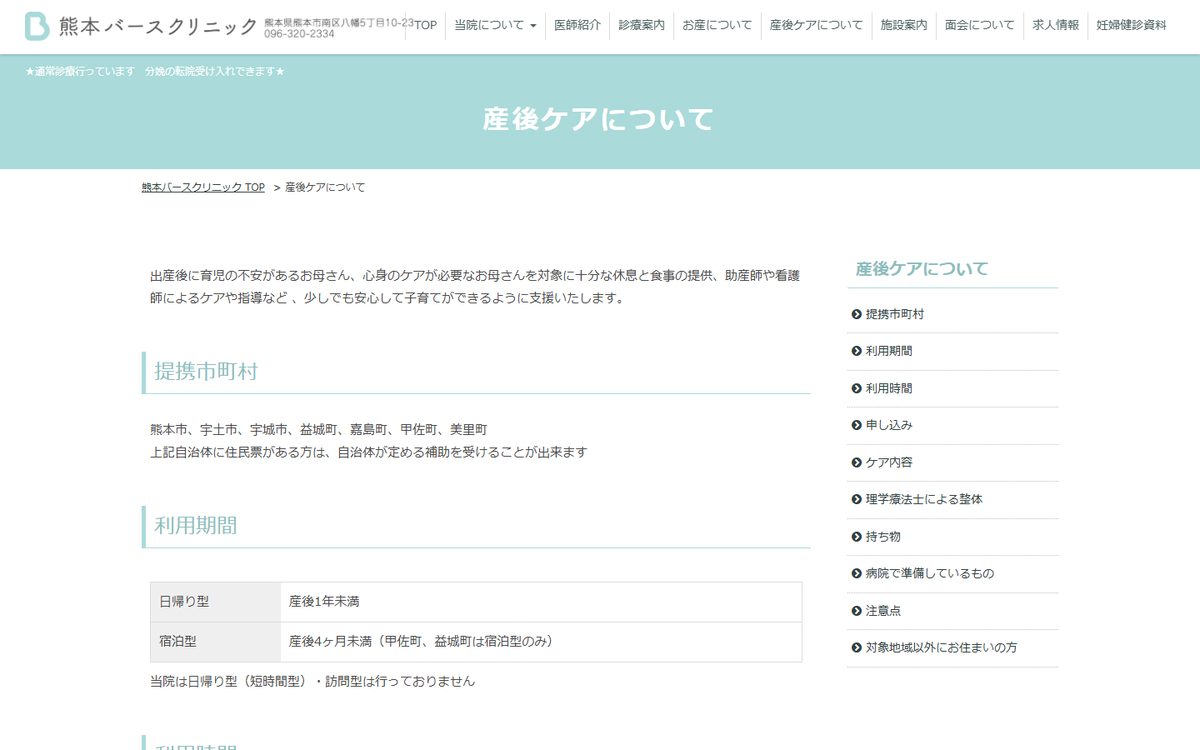
Task: Click the 利用時間 sidebar link
Action: 889,388
